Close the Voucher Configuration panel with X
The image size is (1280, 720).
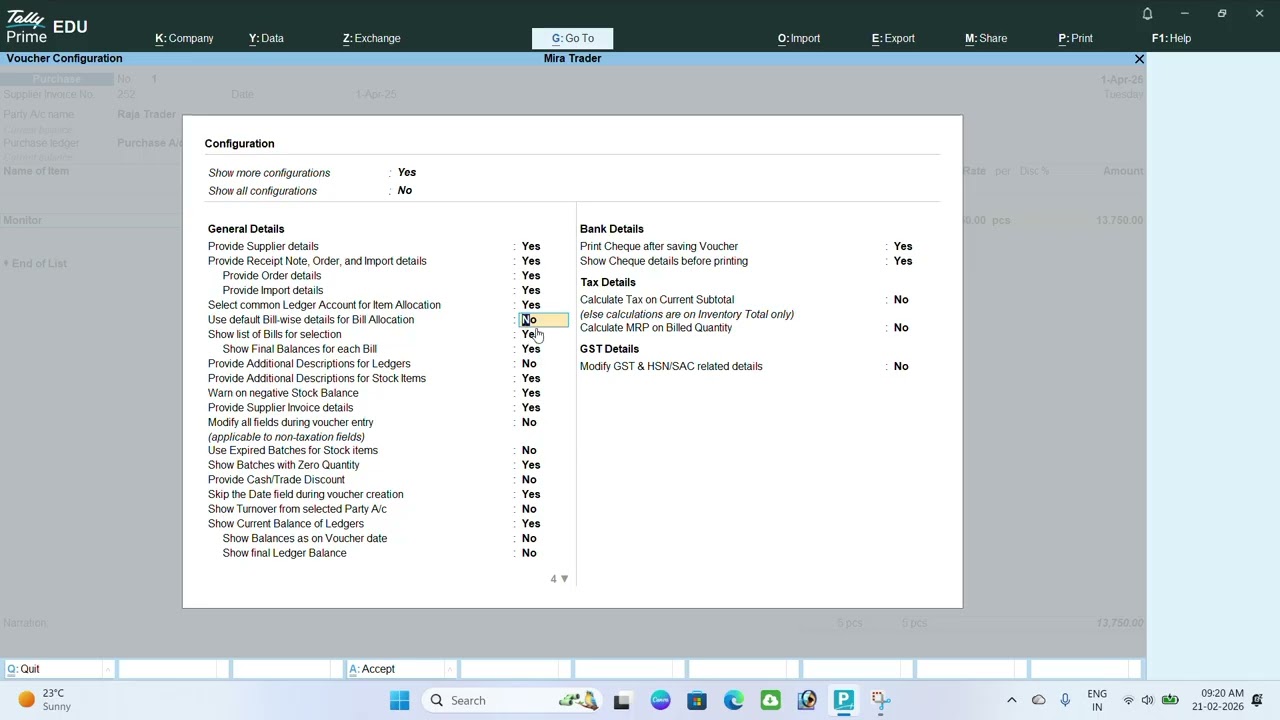[x=1139, y=59]
